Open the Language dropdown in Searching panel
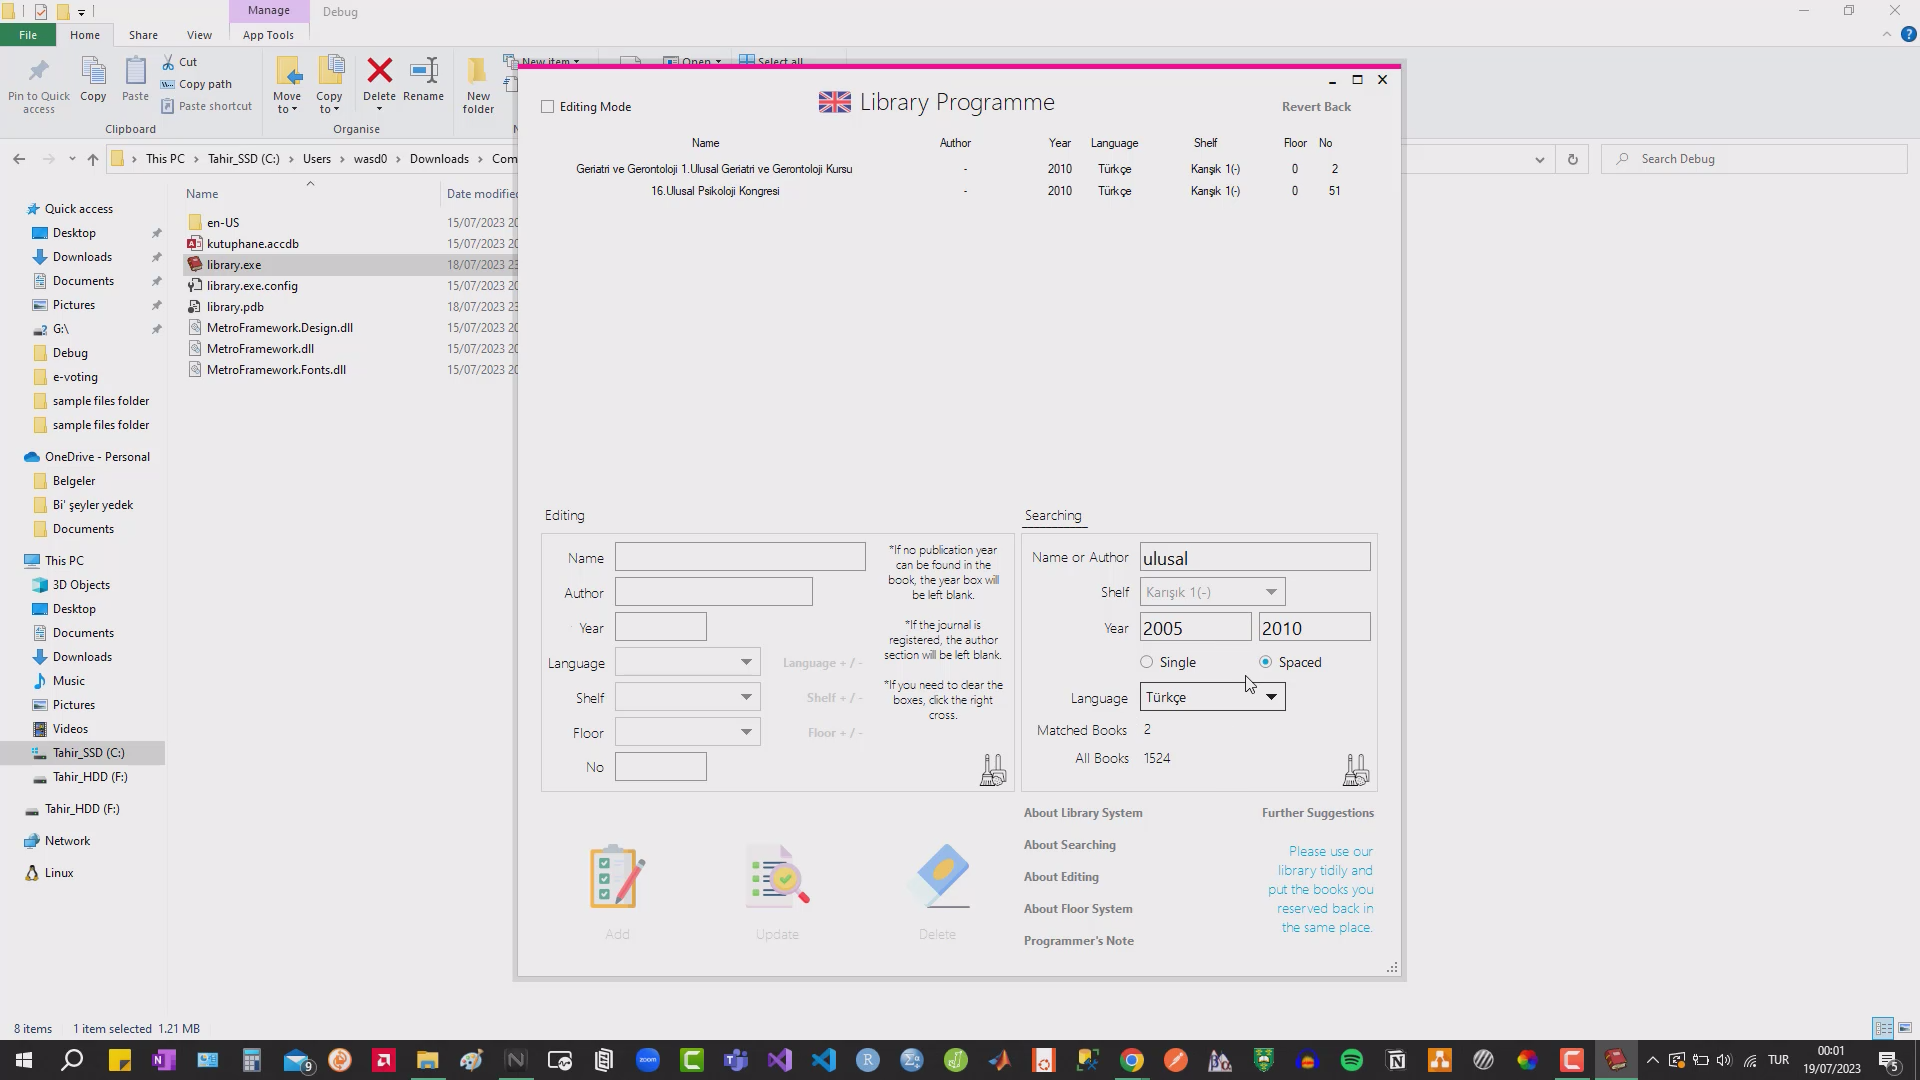The image size is (1920, 1080). click(x=1213, y=697)
